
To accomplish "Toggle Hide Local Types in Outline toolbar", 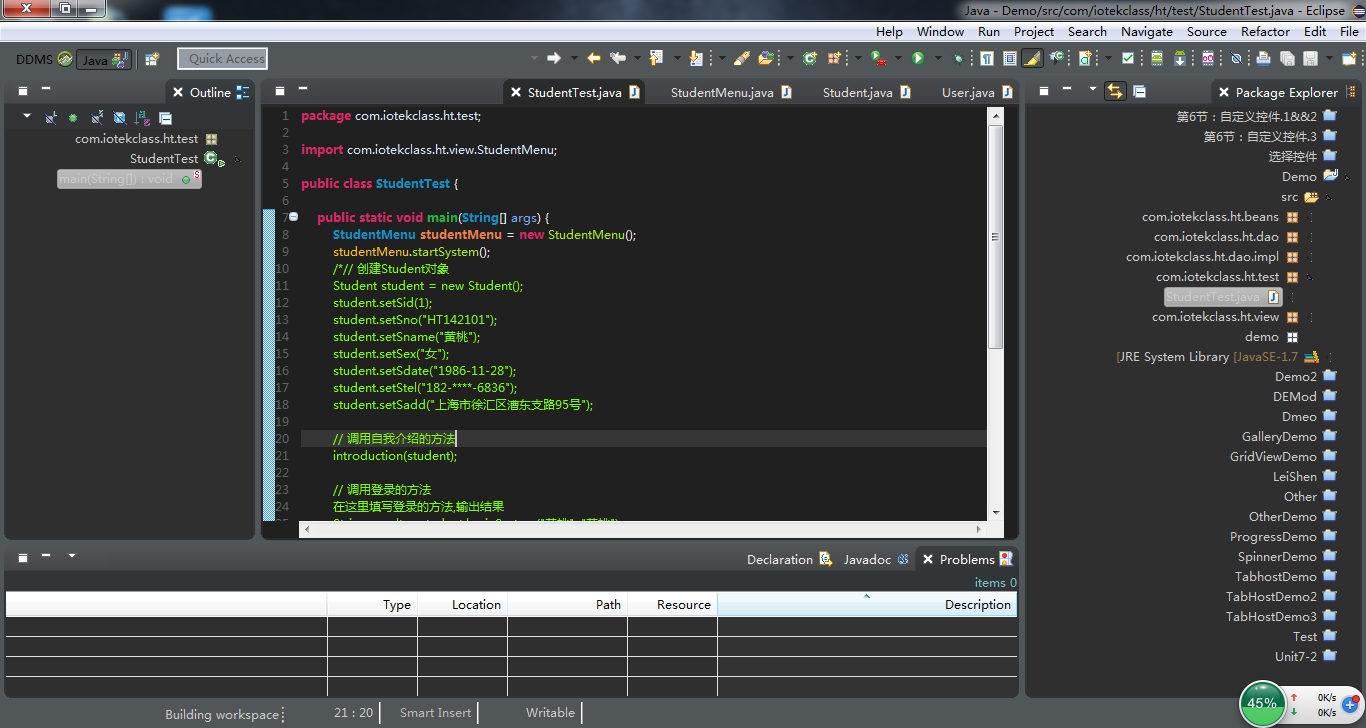I will click(51, 118).
